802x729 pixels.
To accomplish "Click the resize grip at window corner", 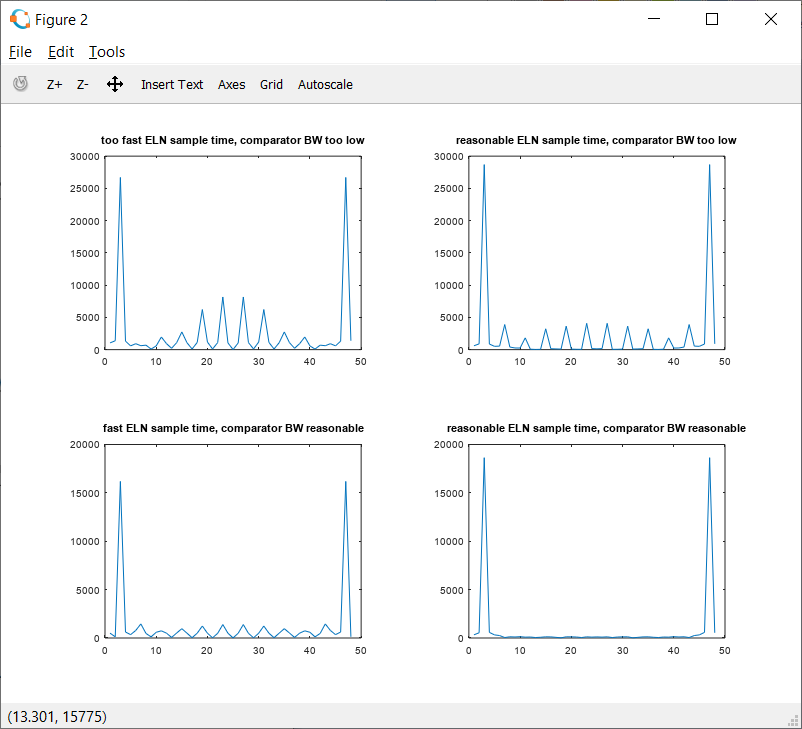I will [x=794, y=721].
